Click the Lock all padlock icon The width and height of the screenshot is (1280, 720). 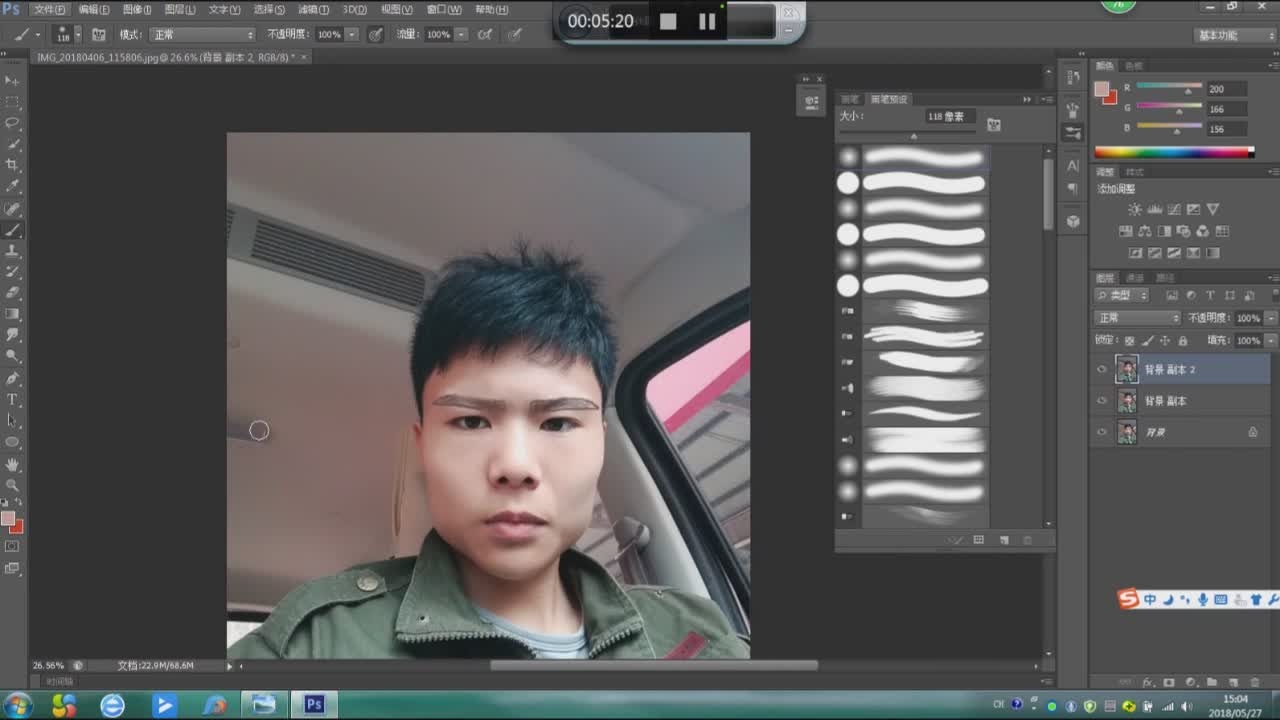(x=1183, y=341)
